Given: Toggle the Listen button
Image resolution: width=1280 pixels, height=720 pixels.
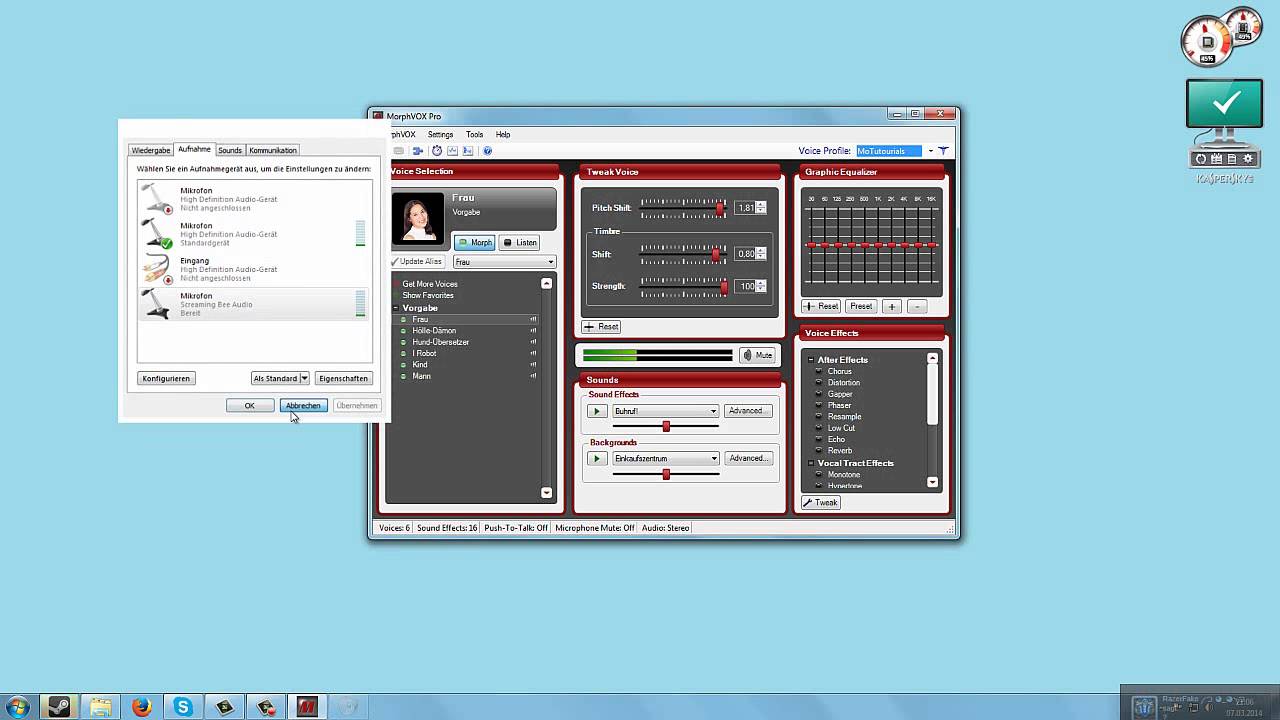Looking at the screenshot, I should click(x=520, y=243).
